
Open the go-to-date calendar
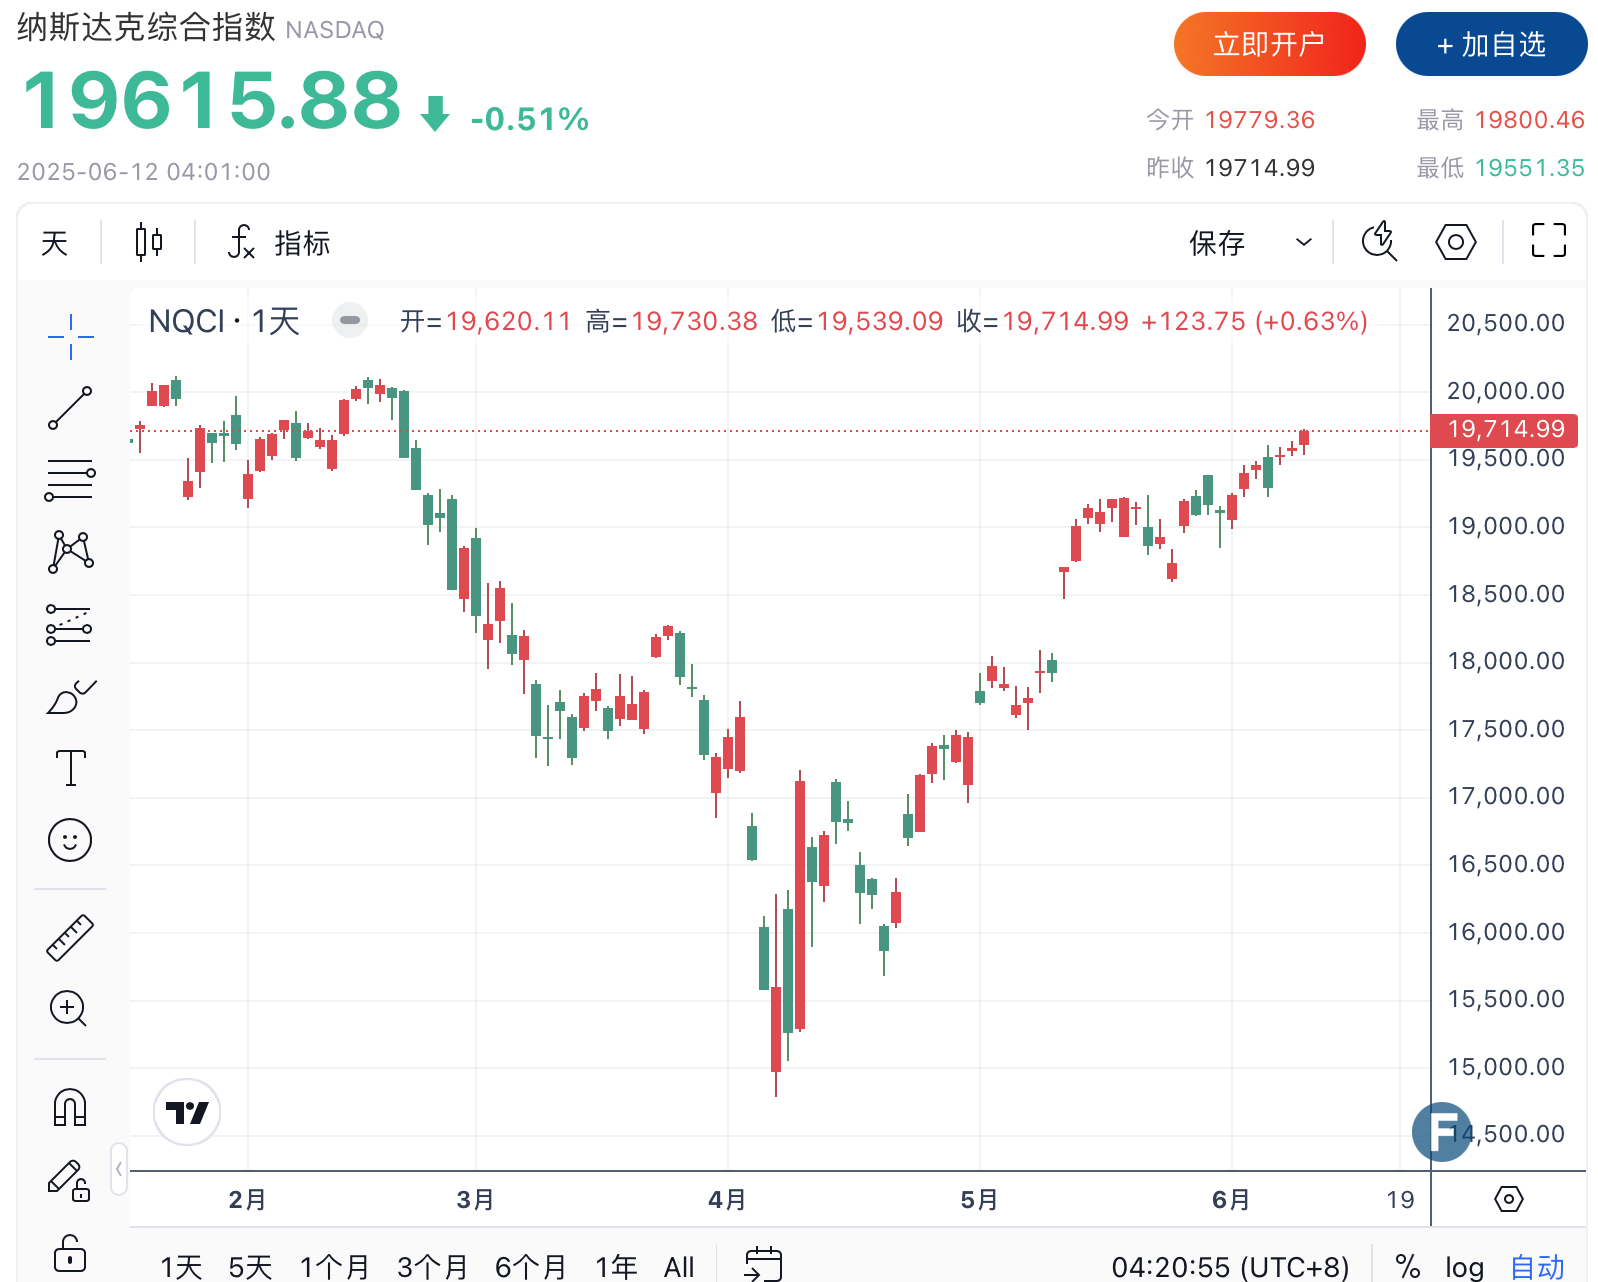tap(763, 1265)
